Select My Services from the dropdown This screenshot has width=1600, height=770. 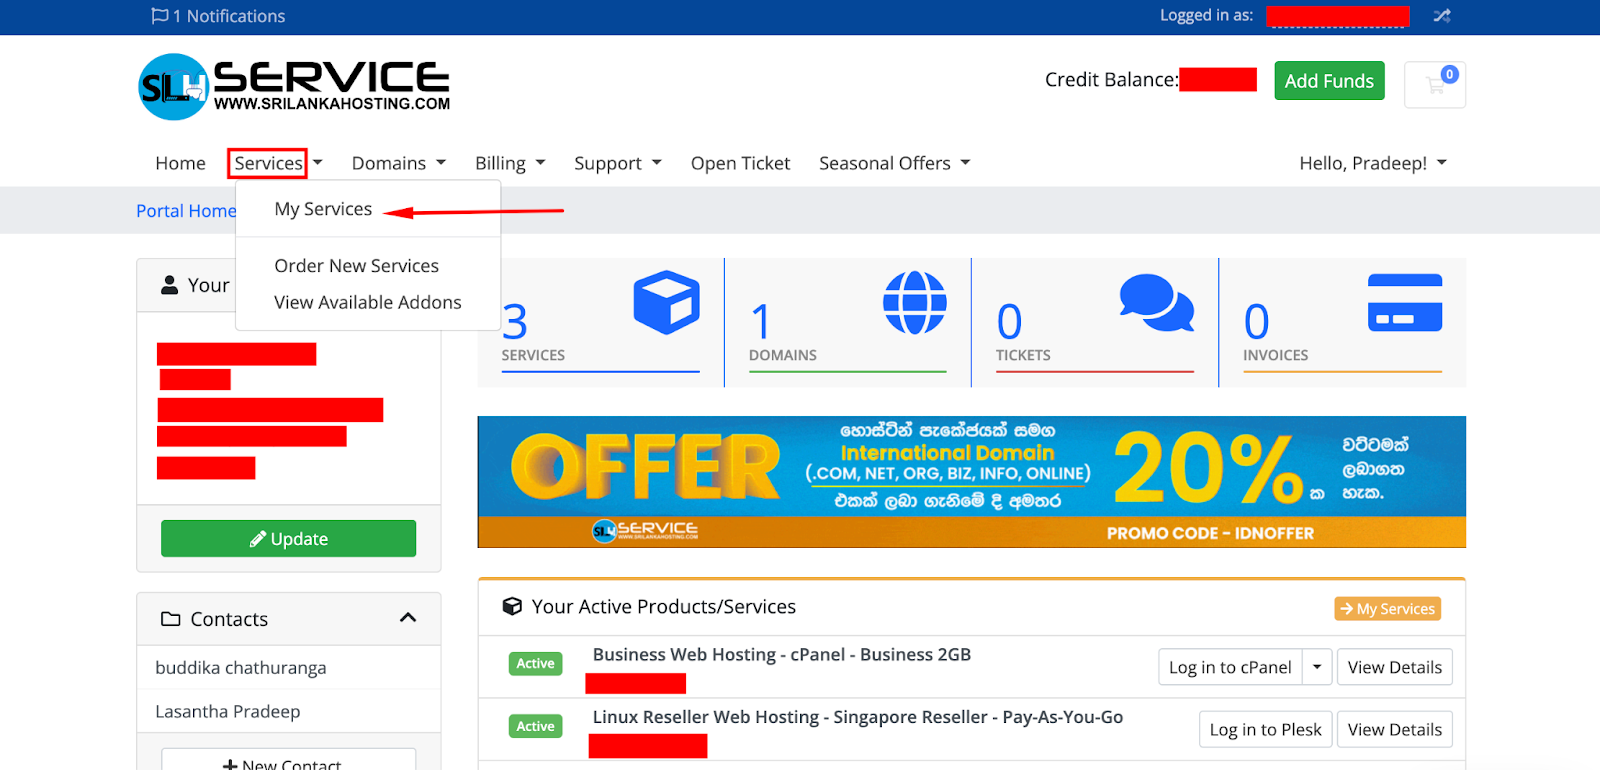(323, 209)
